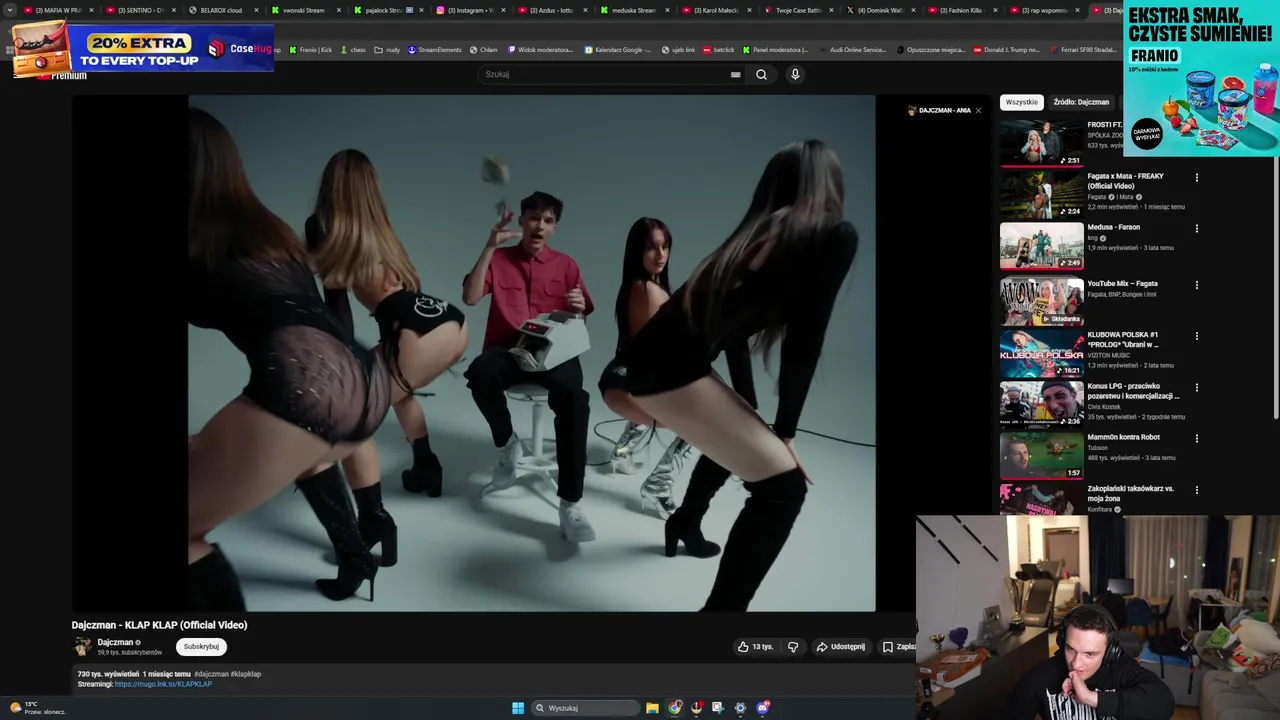Open Franio | Kick bookmark
The height and width of the screenshot is (720, 1280).
tap(311, 50)
